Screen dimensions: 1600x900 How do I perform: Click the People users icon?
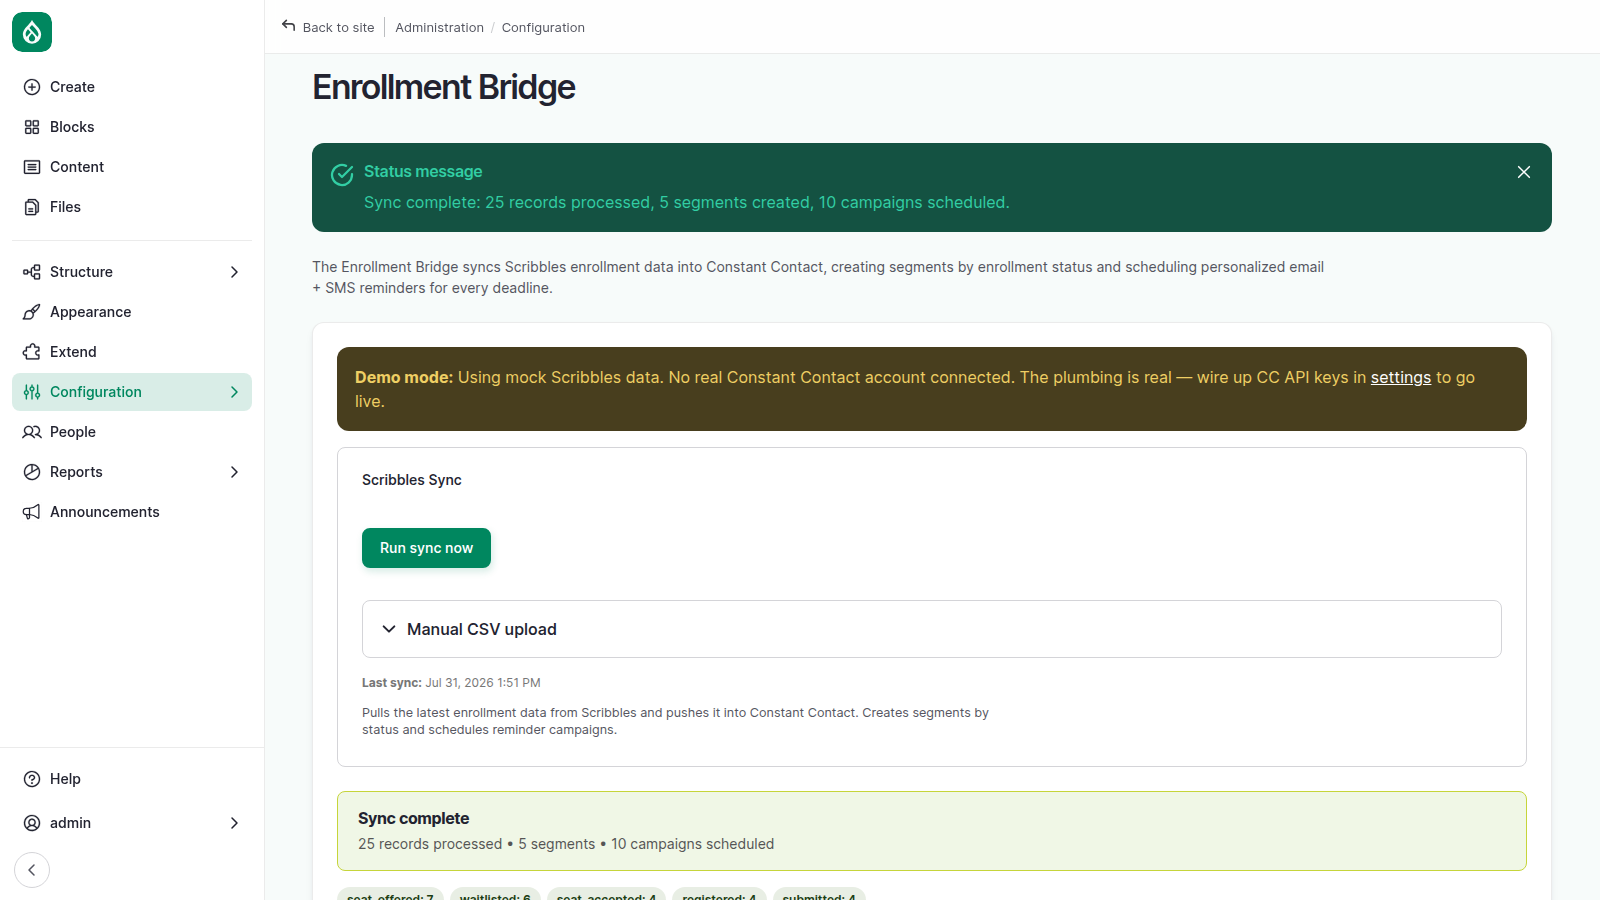(32, 432)
